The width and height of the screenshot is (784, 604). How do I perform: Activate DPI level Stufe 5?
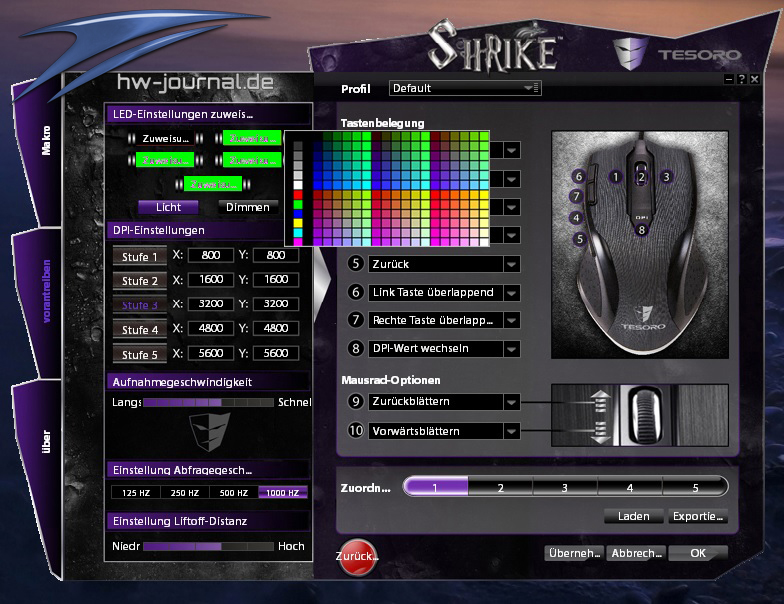(x=140, y=354)
